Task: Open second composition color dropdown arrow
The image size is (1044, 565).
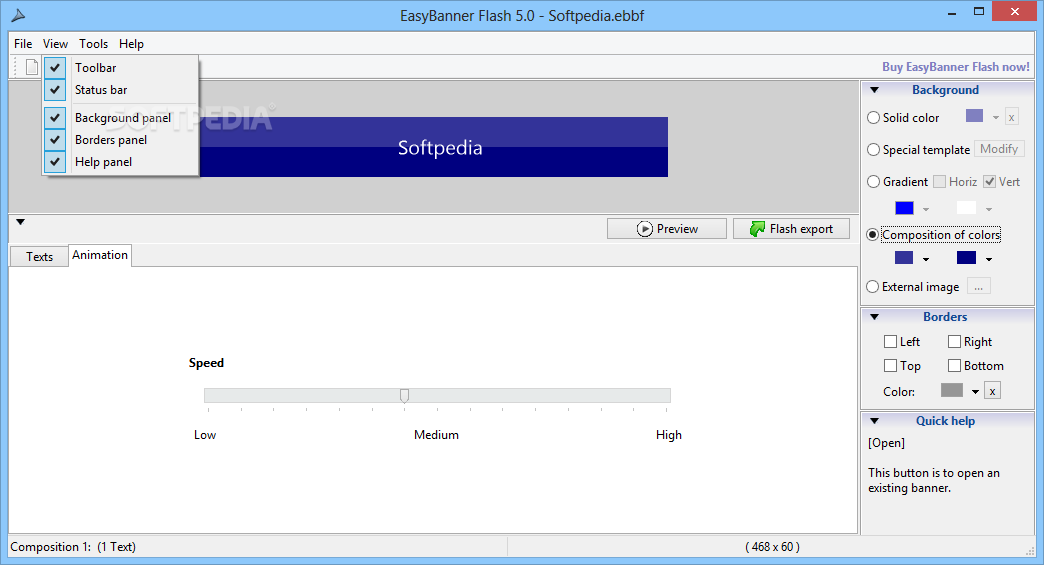Action: click(x=989, y=260)
